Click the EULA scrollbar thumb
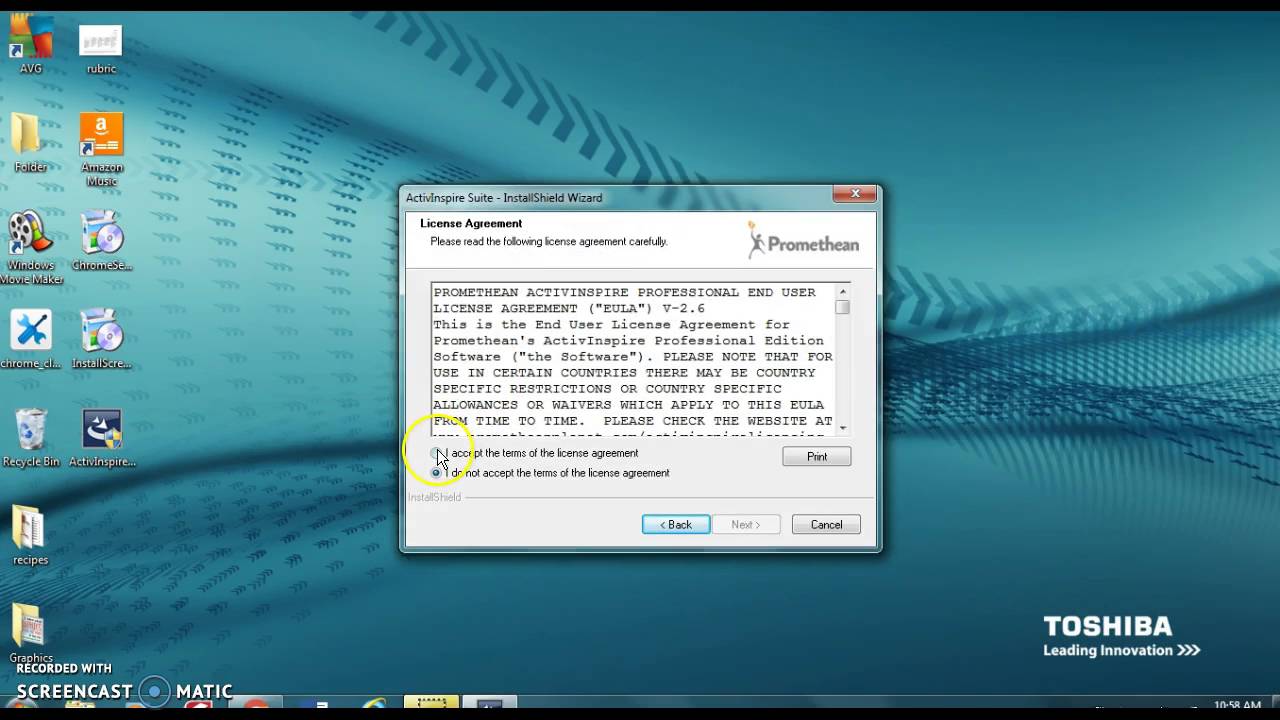 pos(842,308)
